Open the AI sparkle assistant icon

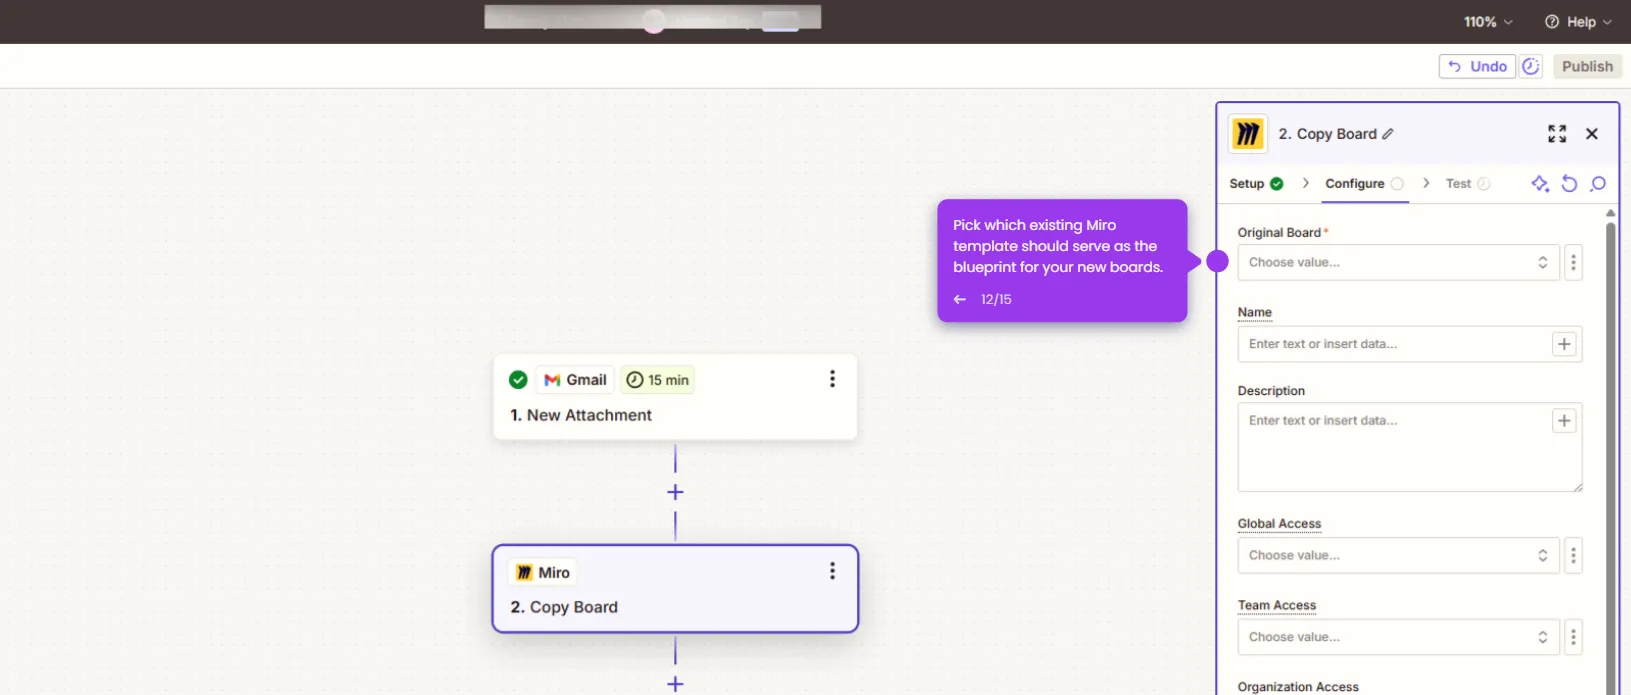1540,183
